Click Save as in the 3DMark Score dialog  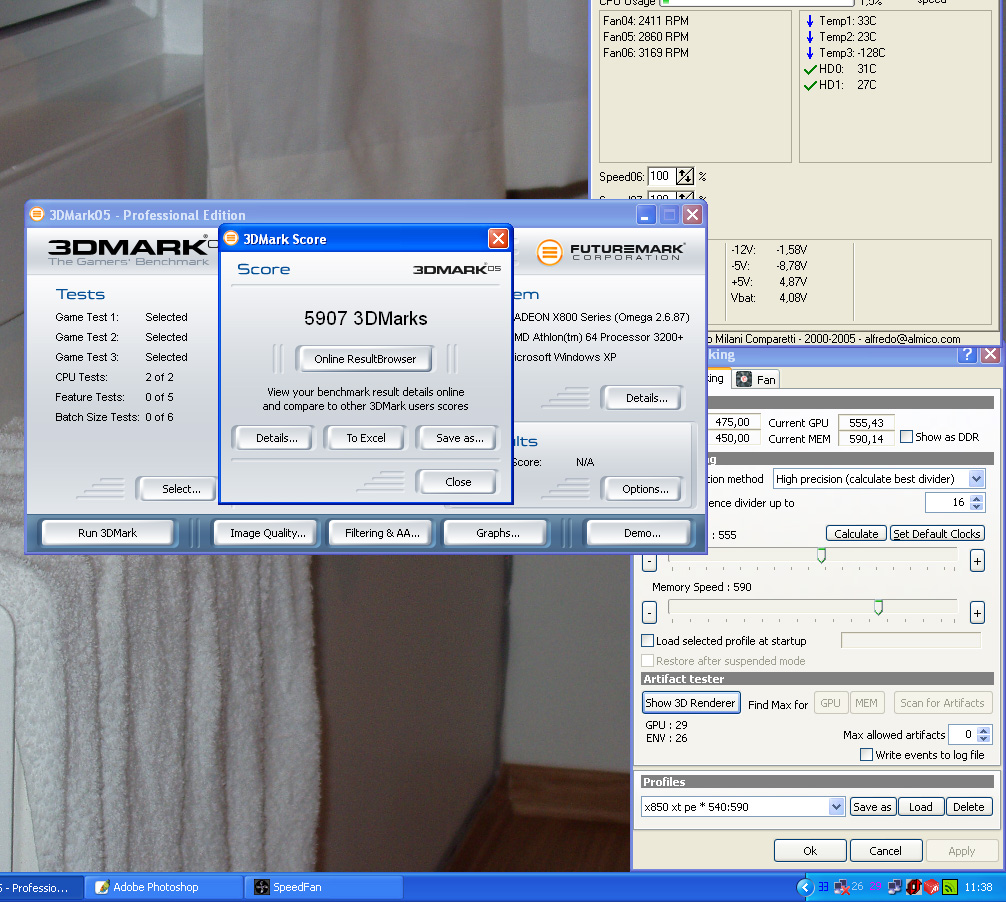(459, 438)
